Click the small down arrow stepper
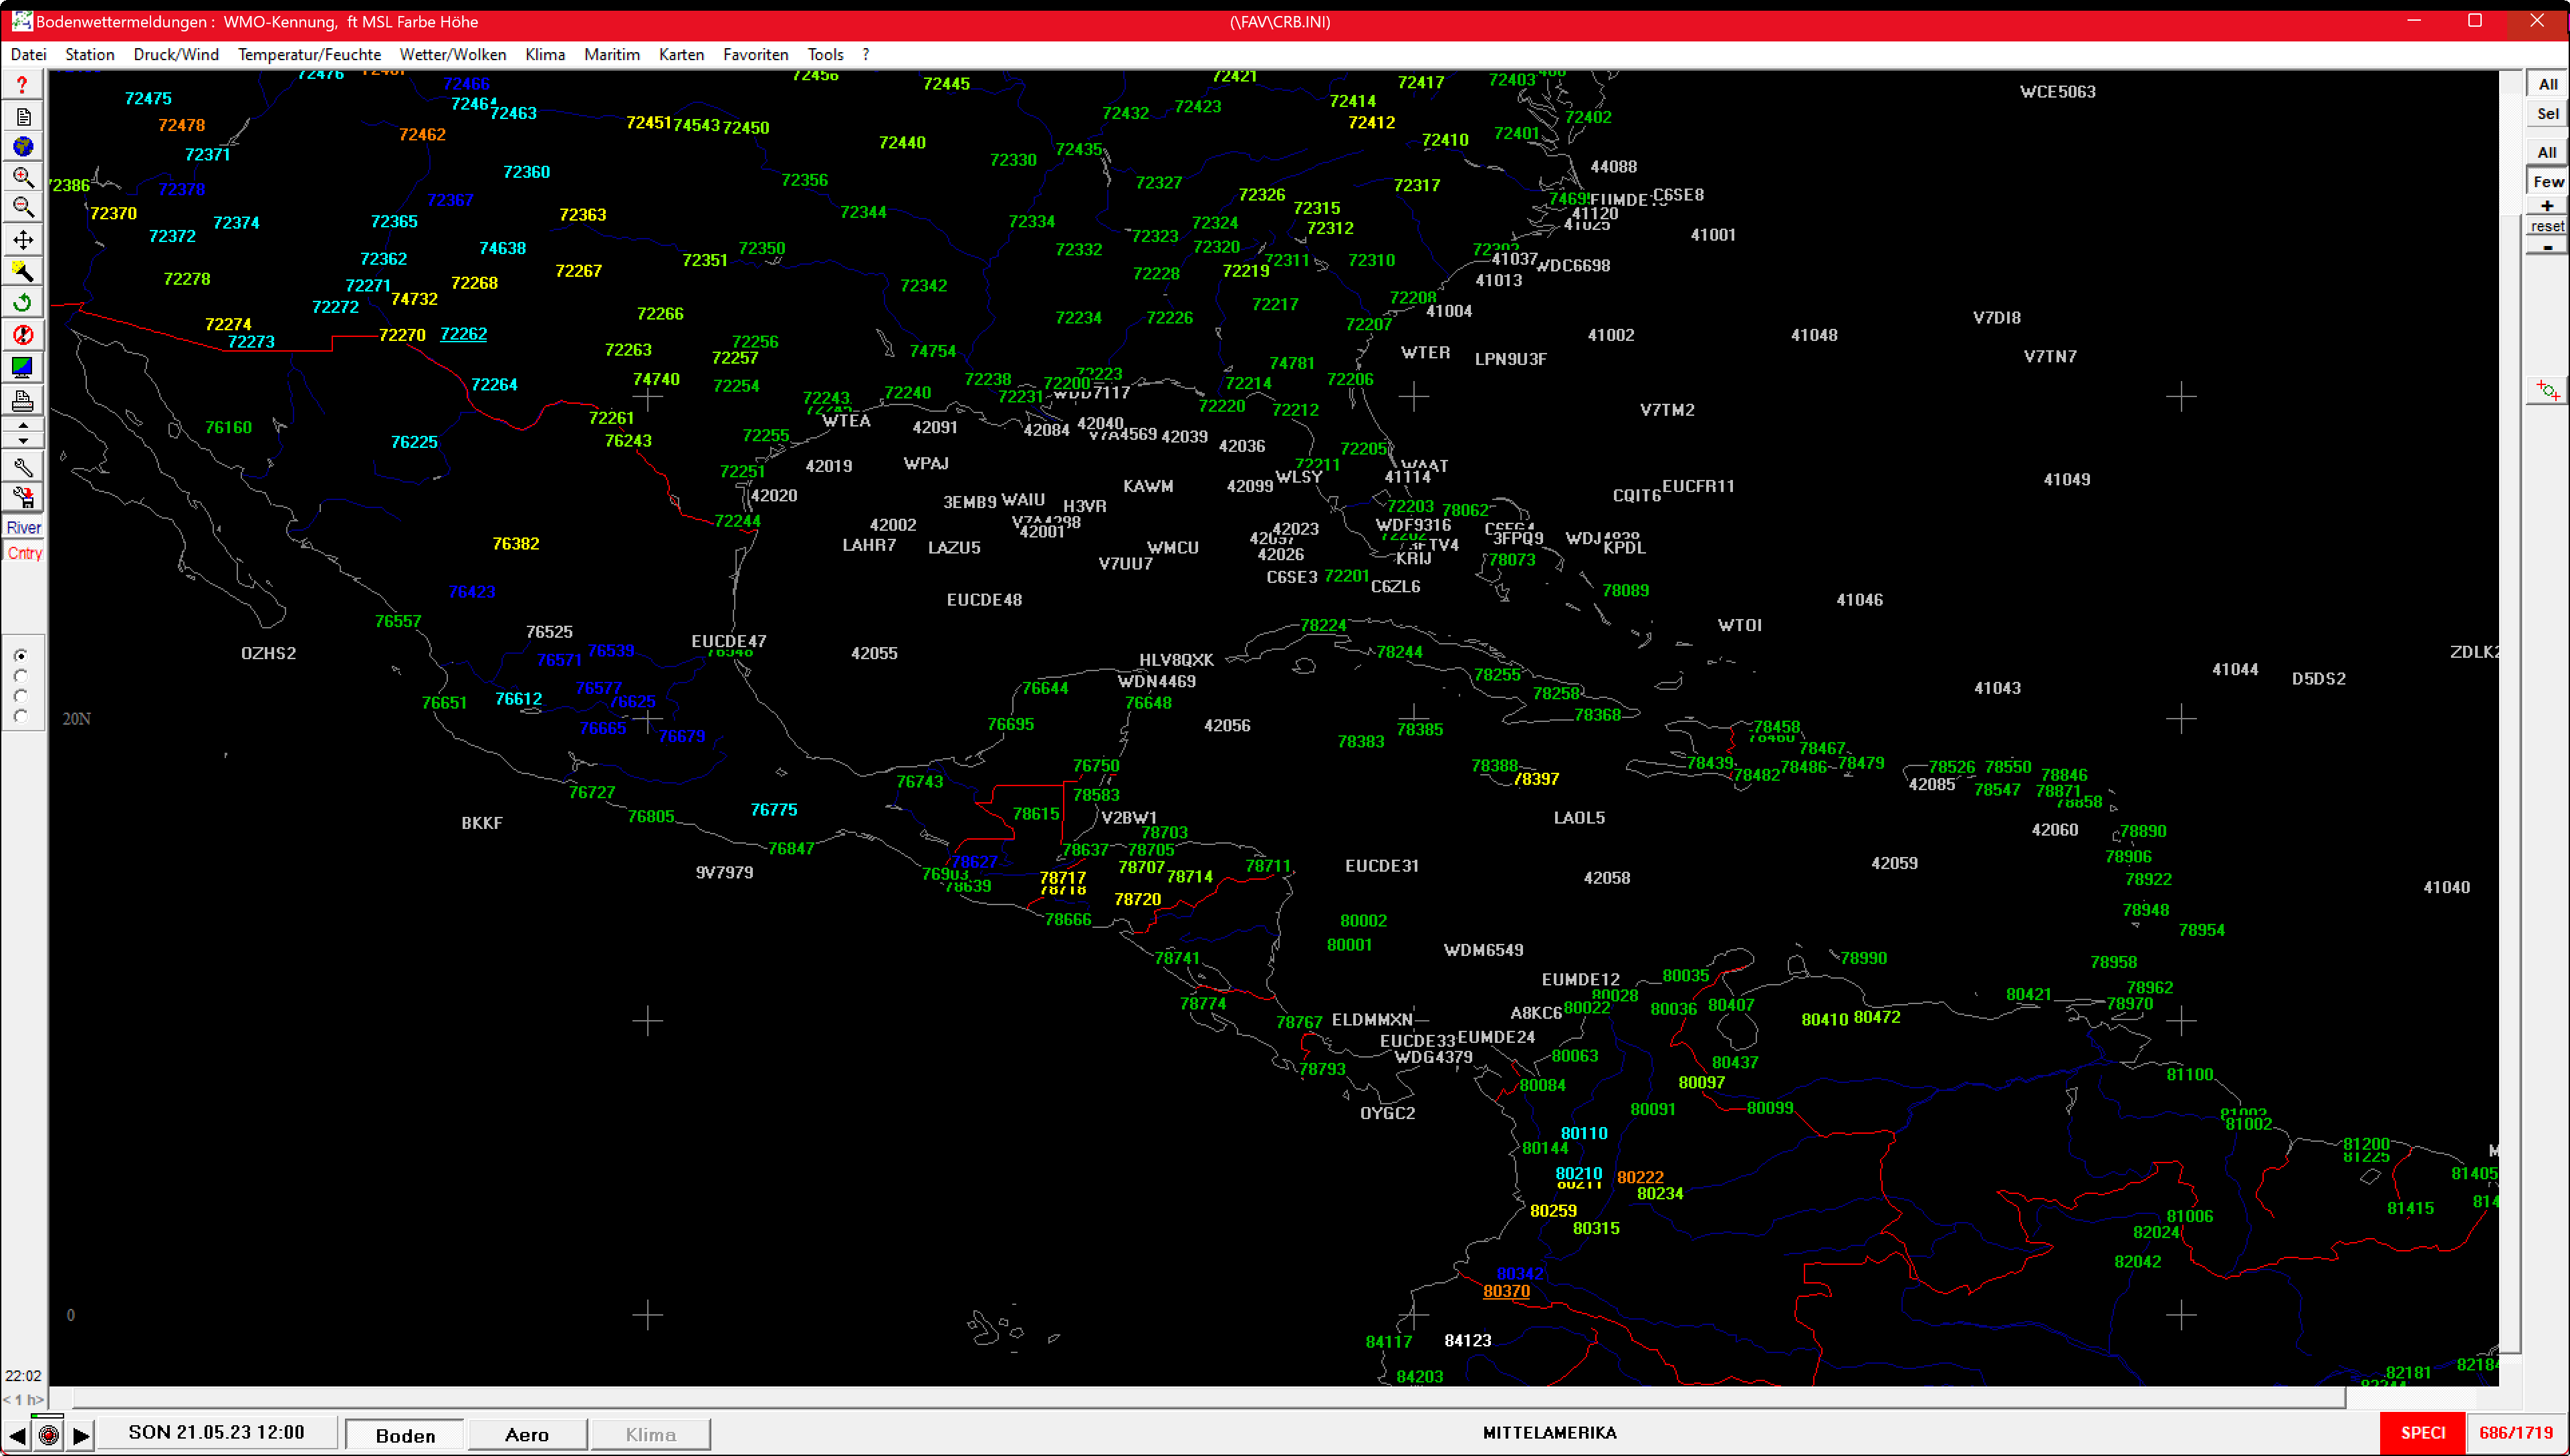The width and height of the screenshot is (2570, 1456). [23, 441]
